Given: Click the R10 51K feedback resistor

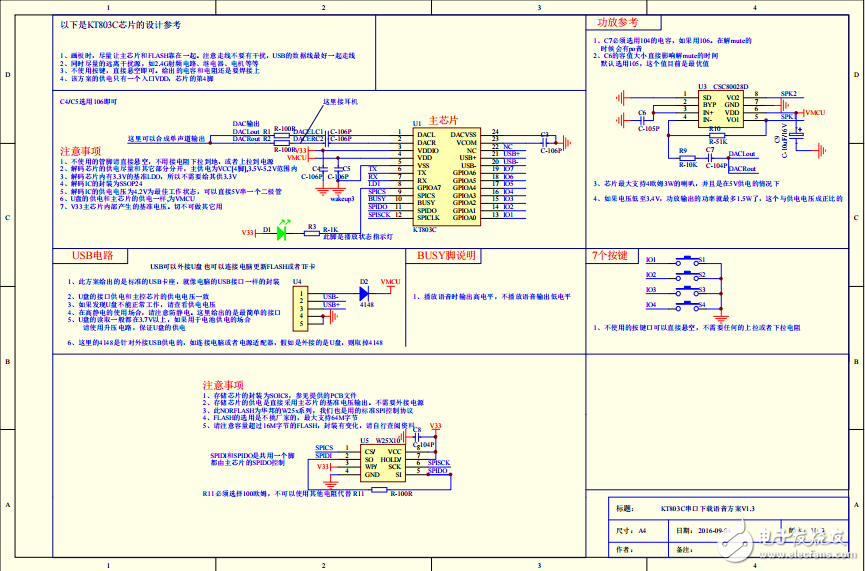Looking at the screenshot, I should [716, 135].
